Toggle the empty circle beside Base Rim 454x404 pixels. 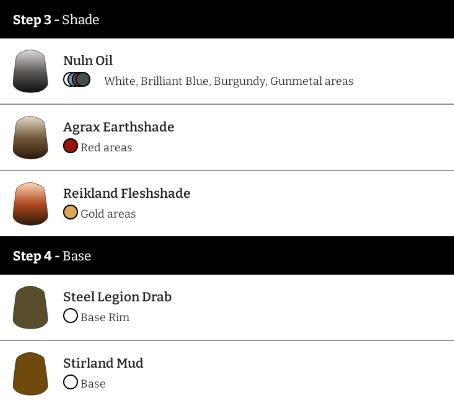point(70,316)
